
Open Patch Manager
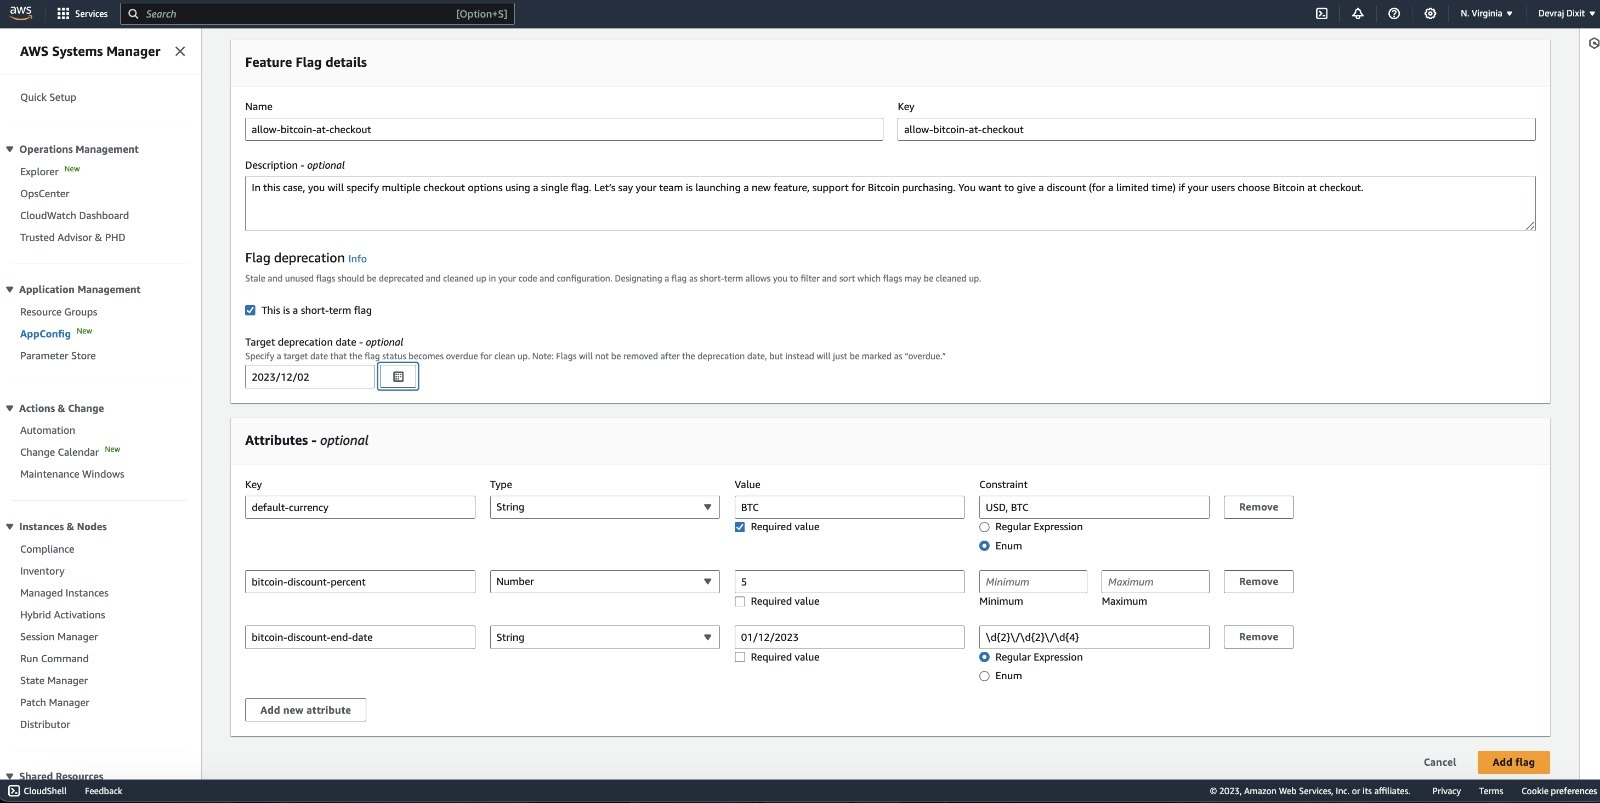point(55,703)
